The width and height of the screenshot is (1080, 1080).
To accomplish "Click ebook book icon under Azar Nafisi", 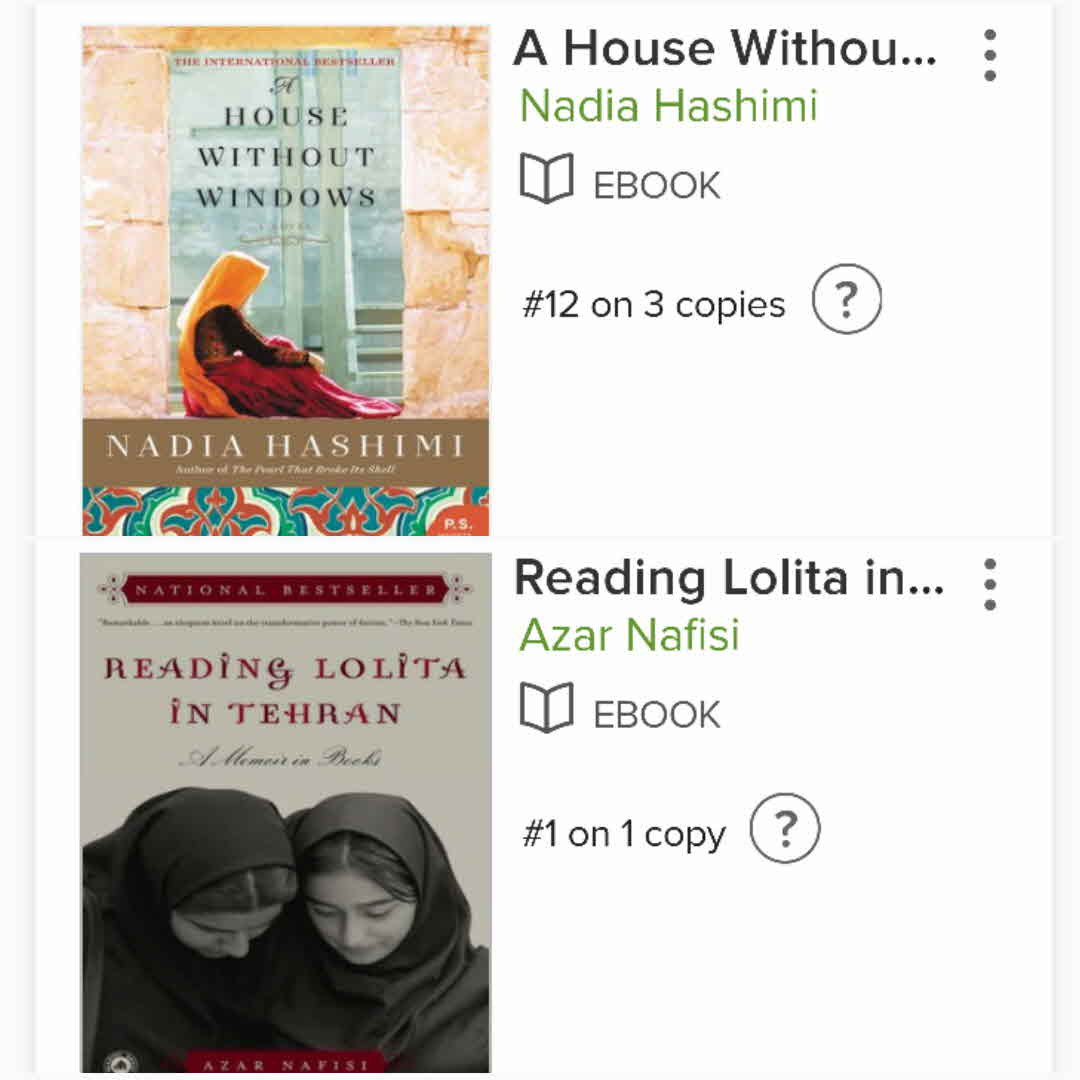I will [546, 709].
